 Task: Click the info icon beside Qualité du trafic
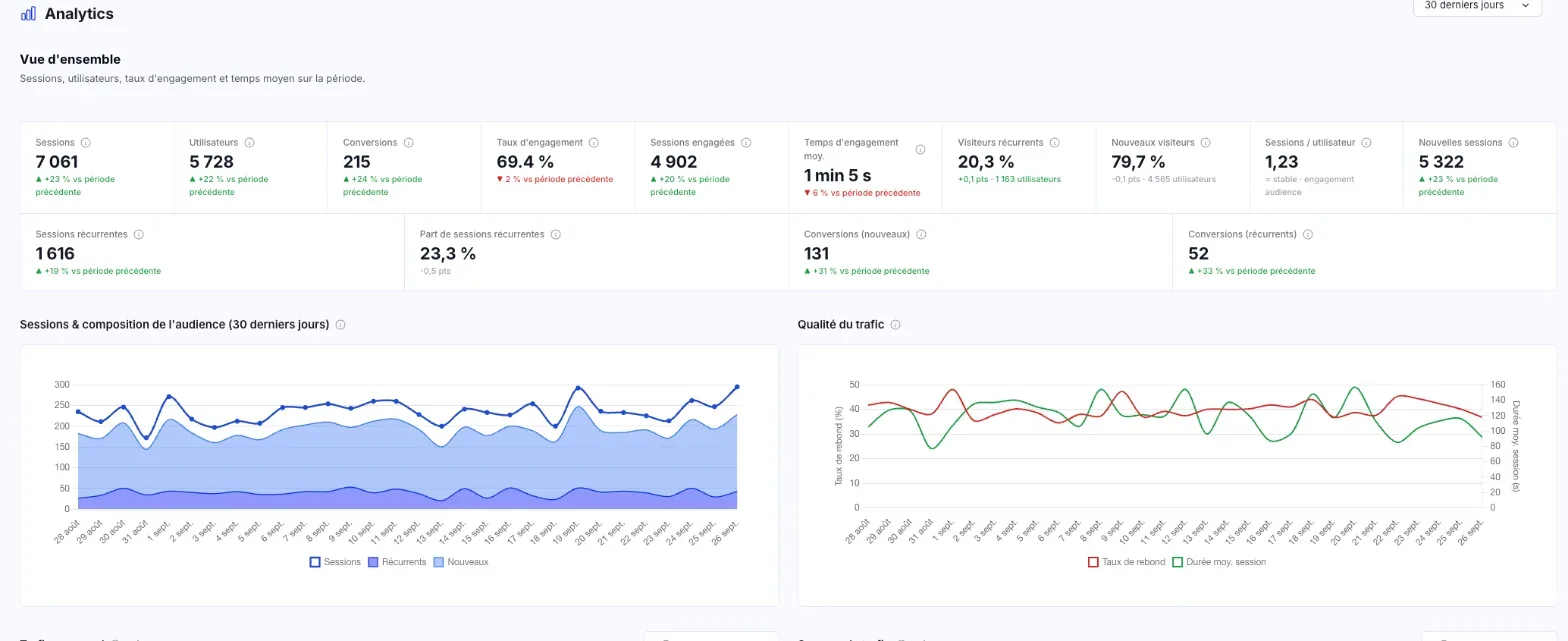pyautogui.click(x=896, y=325)
